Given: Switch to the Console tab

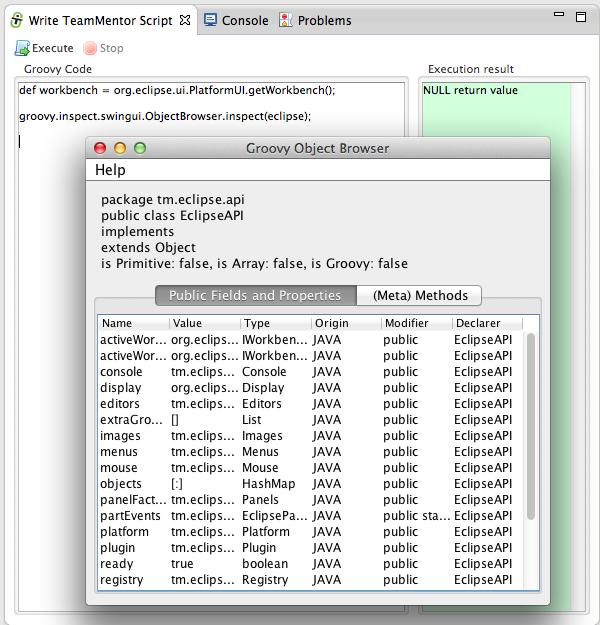Looking at the screenshot, I should coord(236,20).
